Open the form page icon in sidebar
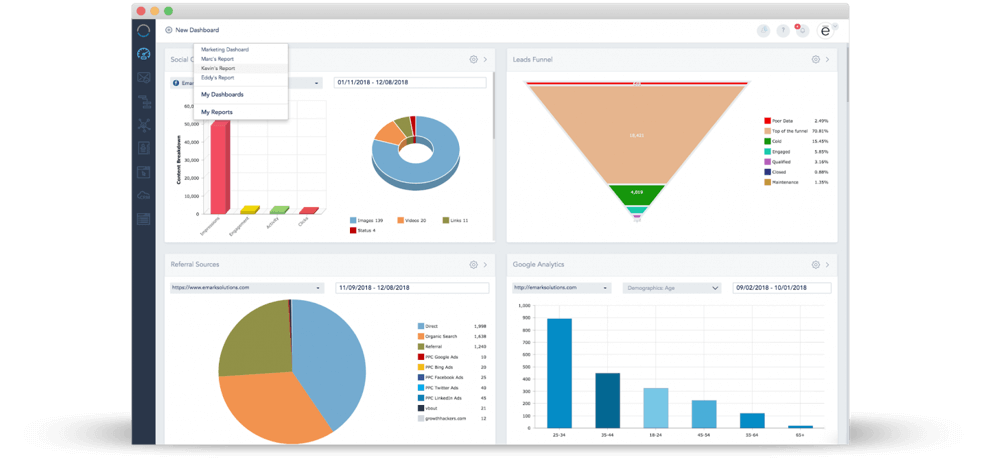This screenshot has height=462, width=988. point(144,148)
